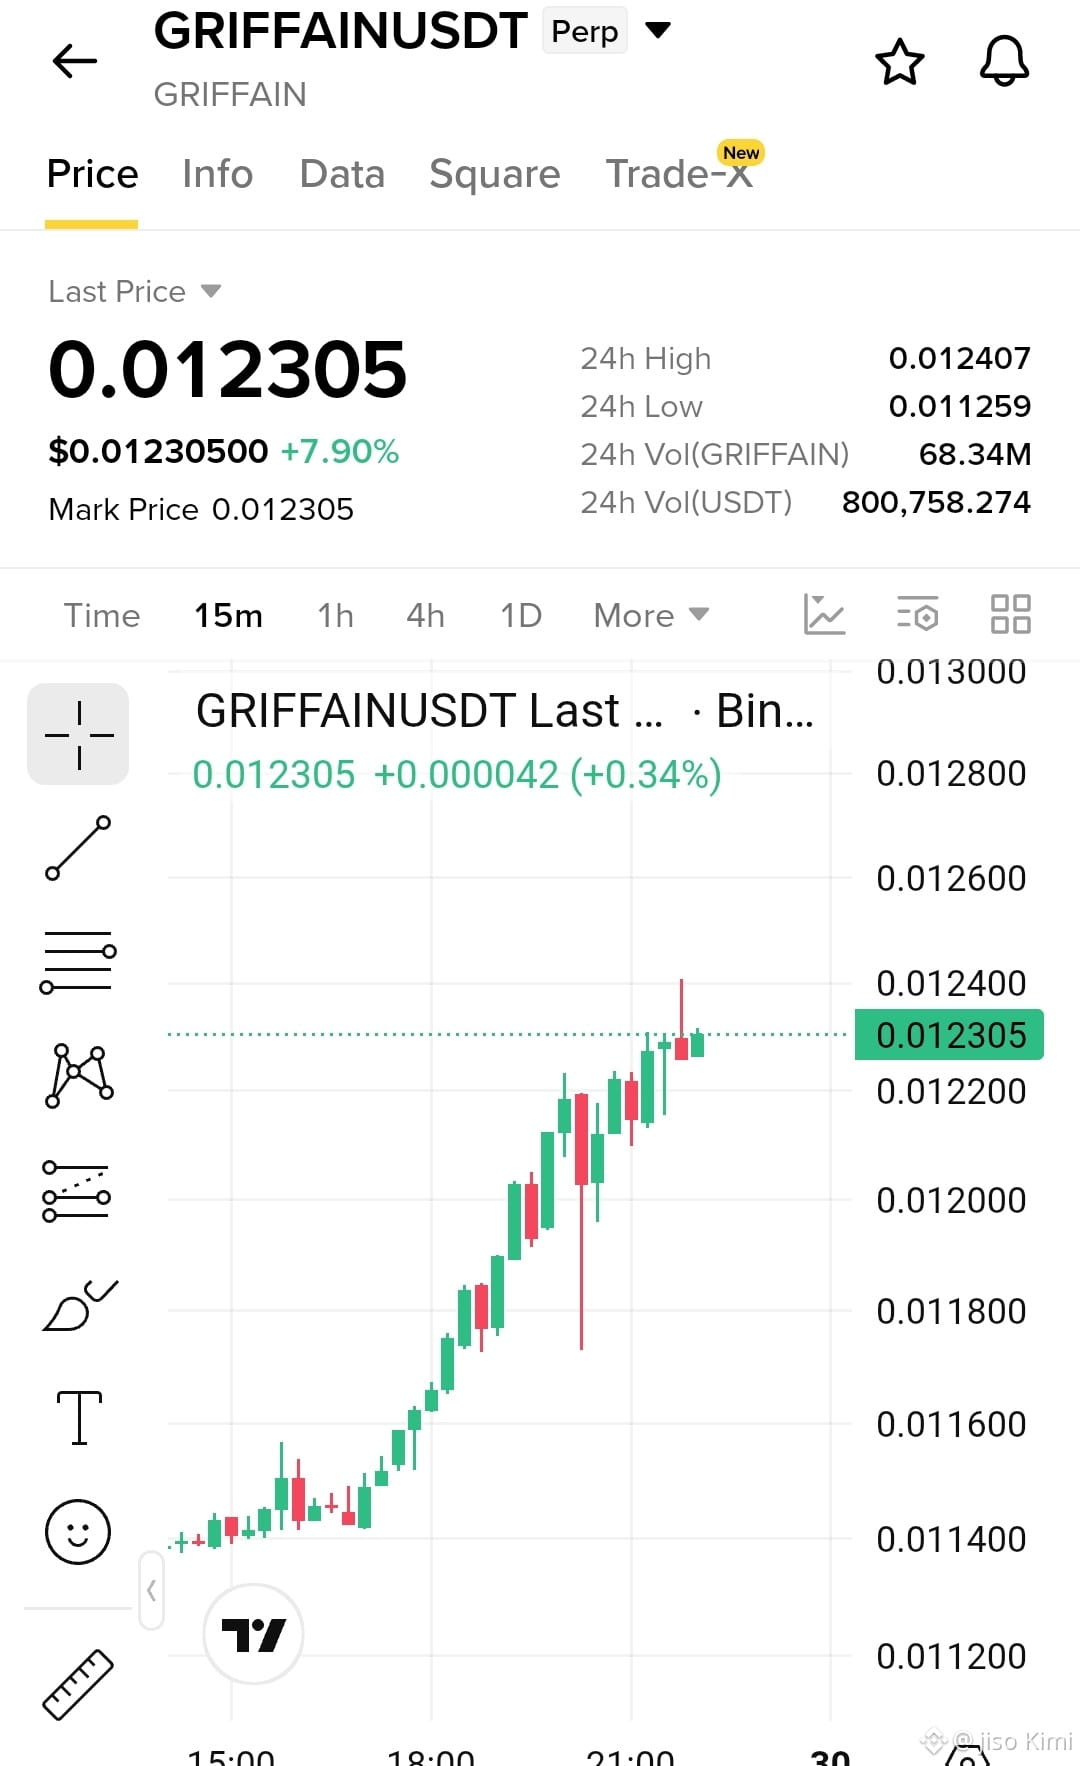Open the Square tab
Image resolution: width=1080 pixels, height=1766 pixels.
pos(494,174)
